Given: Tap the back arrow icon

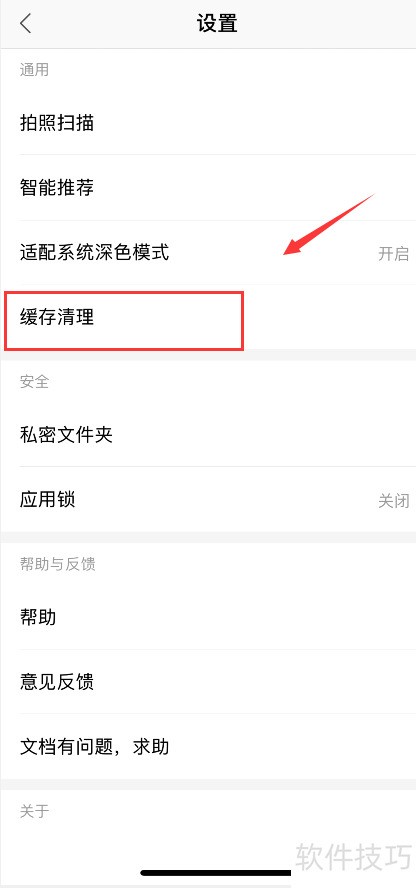Looking at the screenshot, I should [x=25, y=24].
